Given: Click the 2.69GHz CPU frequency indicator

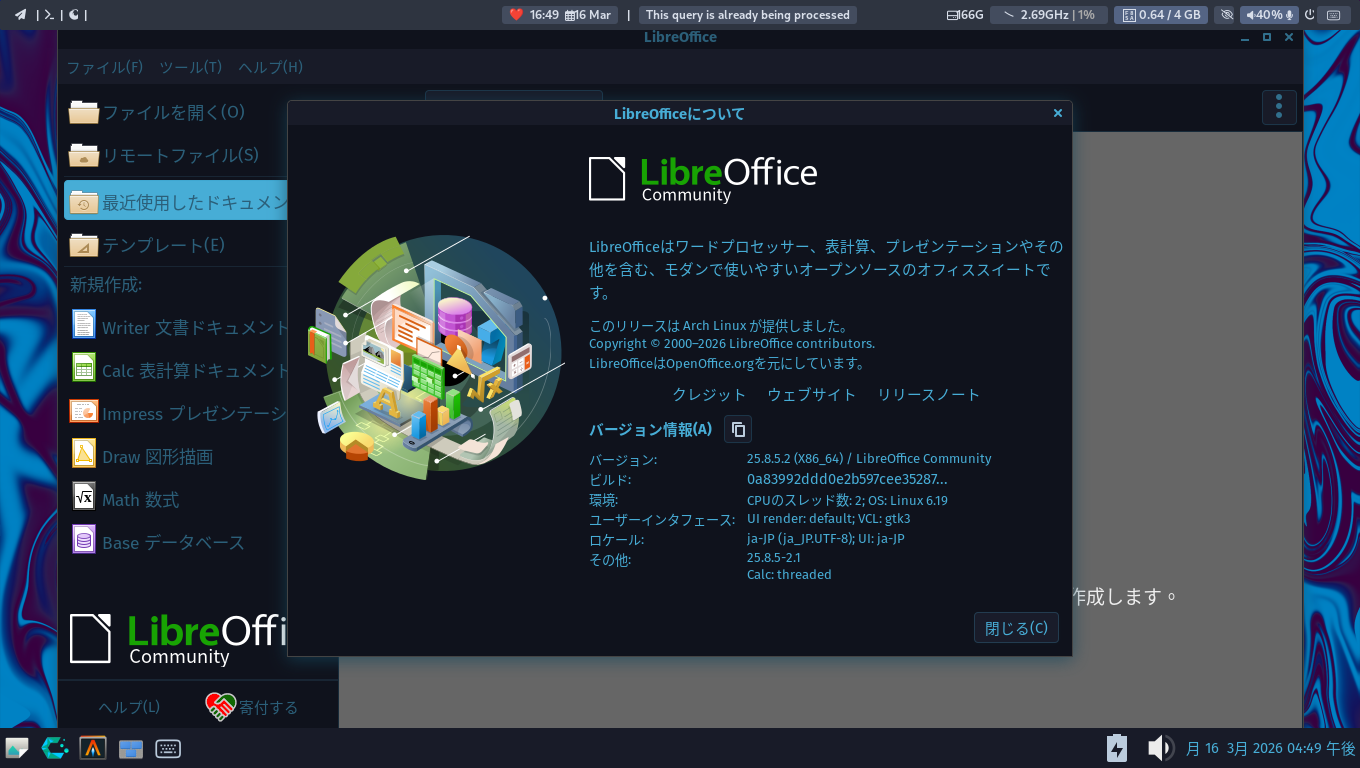Looking at the screenshot, I should click(x=1049, y=15).
